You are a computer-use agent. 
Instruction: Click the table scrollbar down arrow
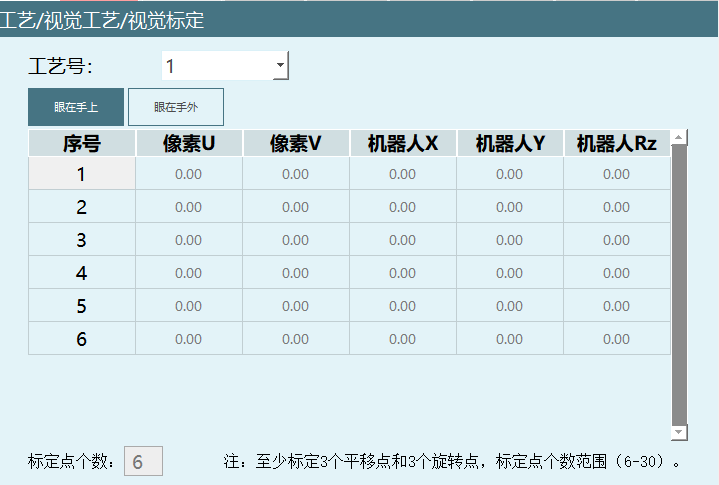tap(679, 432)
